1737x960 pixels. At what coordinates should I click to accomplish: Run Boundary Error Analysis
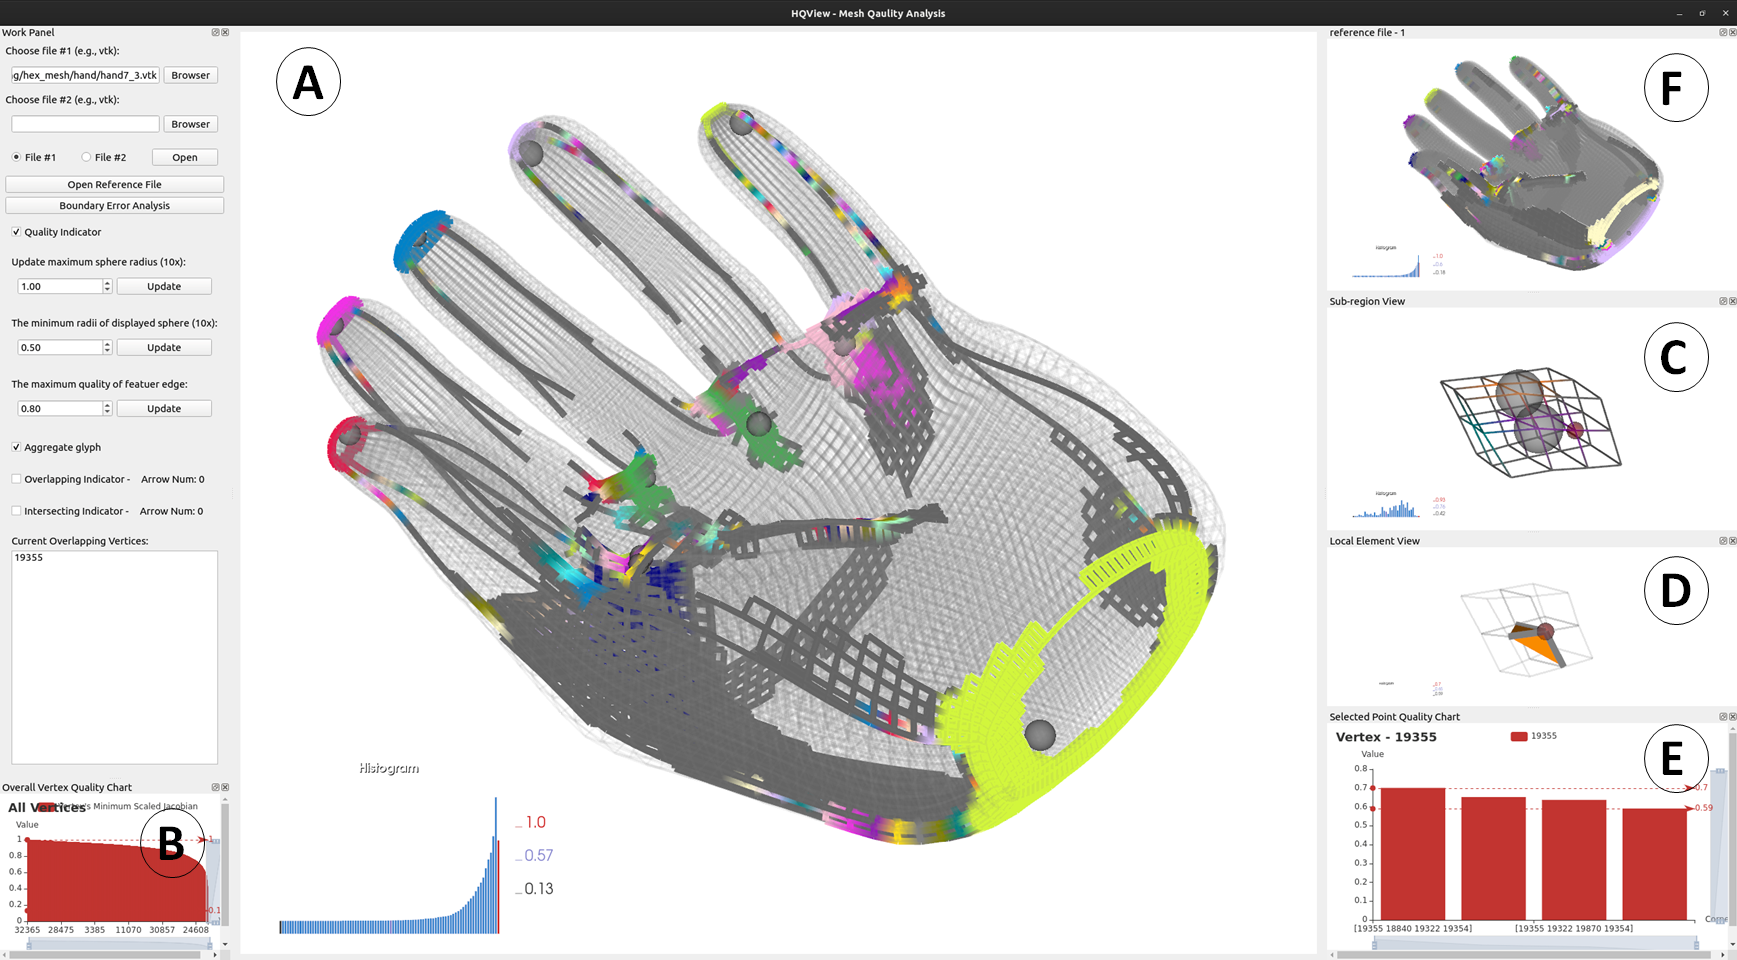point(114,206)
